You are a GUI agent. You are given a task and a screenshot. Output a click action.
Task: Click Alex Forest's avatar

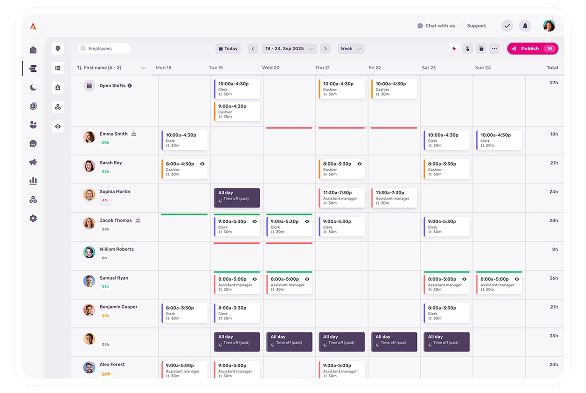(x=89, y=368)
